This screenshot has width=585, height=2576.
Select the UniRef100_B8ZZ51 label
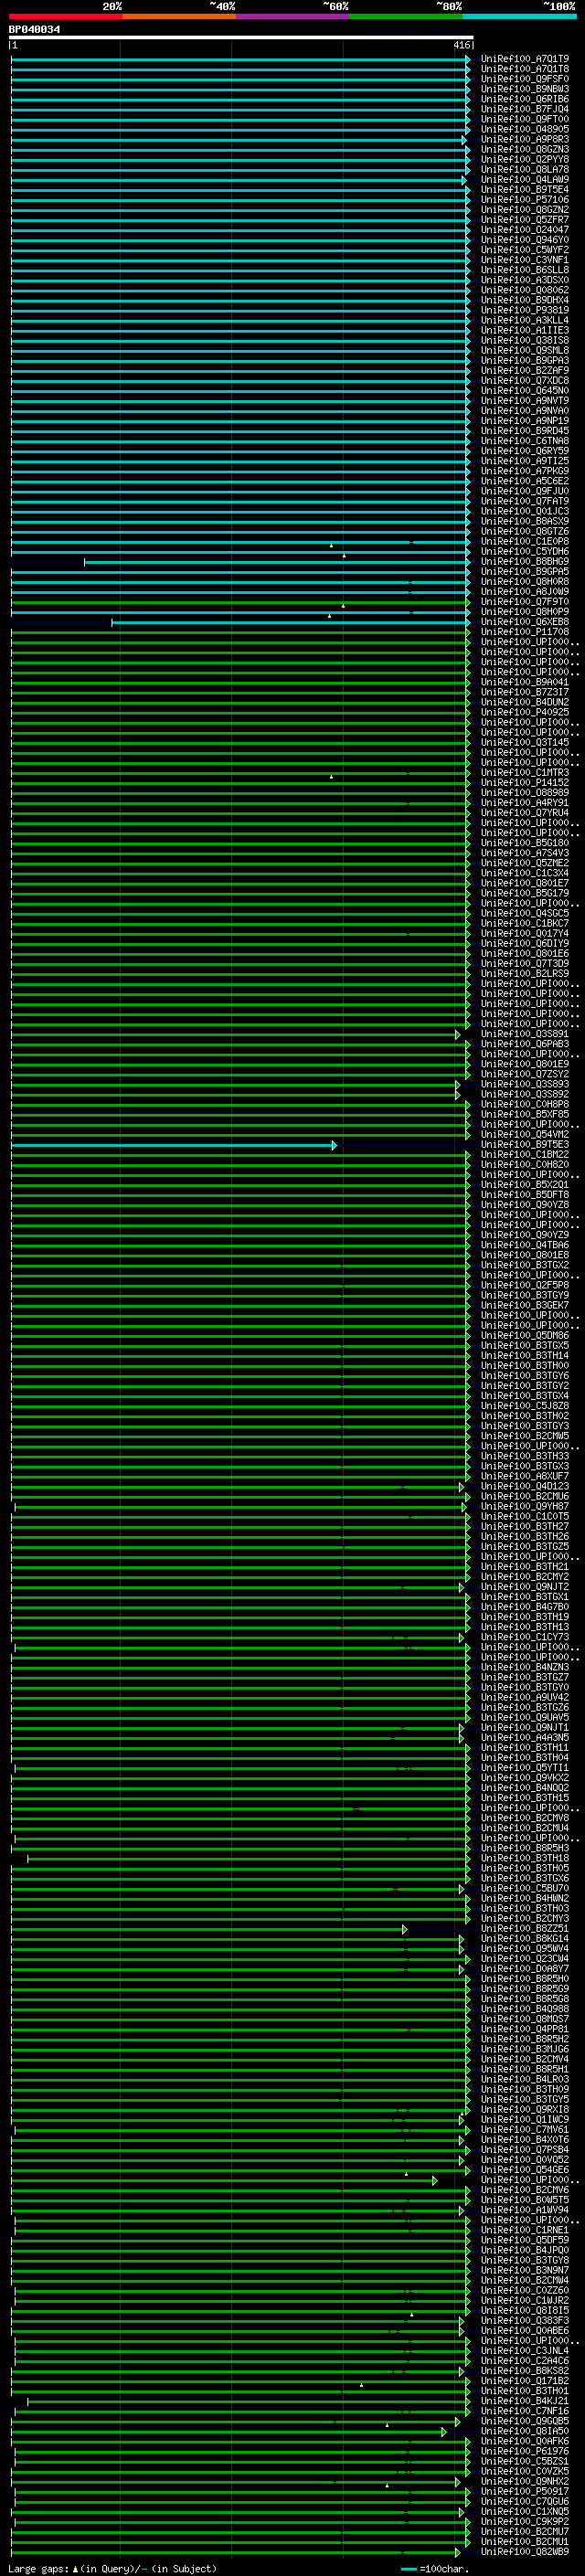[525, 1928]
